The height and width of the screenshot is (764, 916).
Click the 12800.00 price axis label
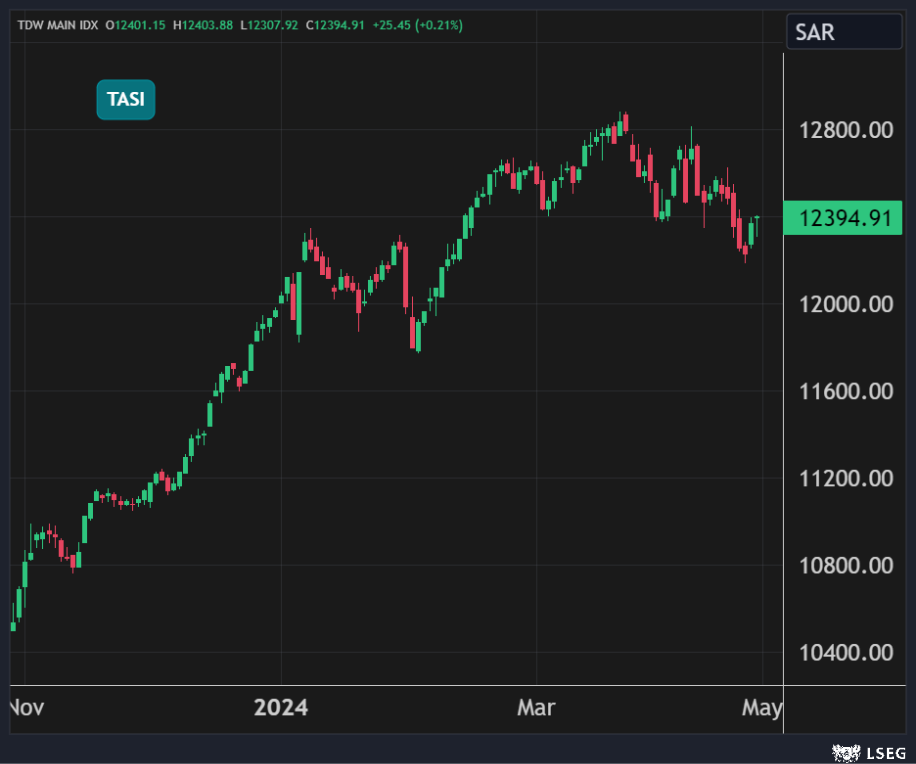coord(848,130)
